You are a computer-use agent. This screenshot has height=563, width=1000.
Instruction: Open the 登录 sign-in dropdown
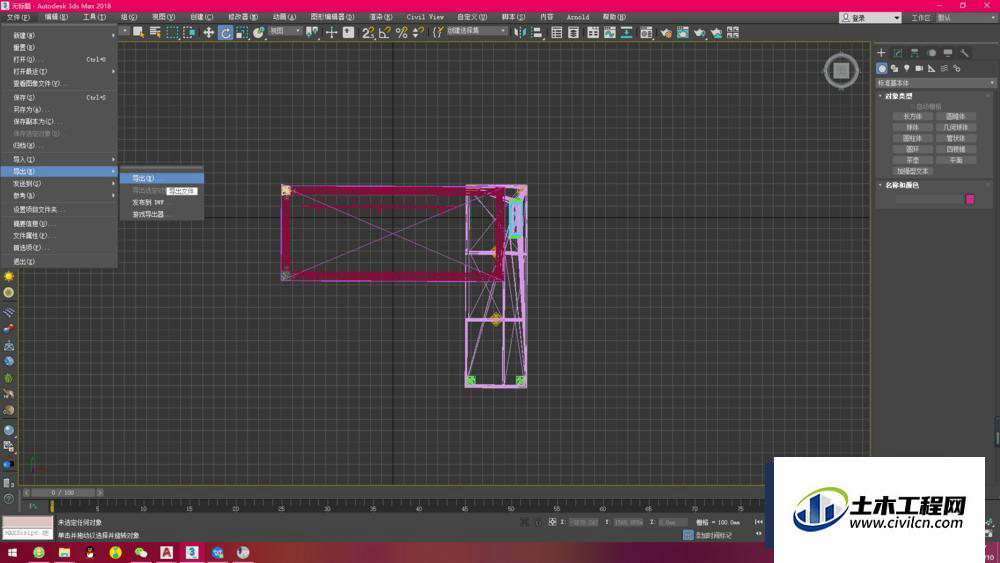pos(870,18)
